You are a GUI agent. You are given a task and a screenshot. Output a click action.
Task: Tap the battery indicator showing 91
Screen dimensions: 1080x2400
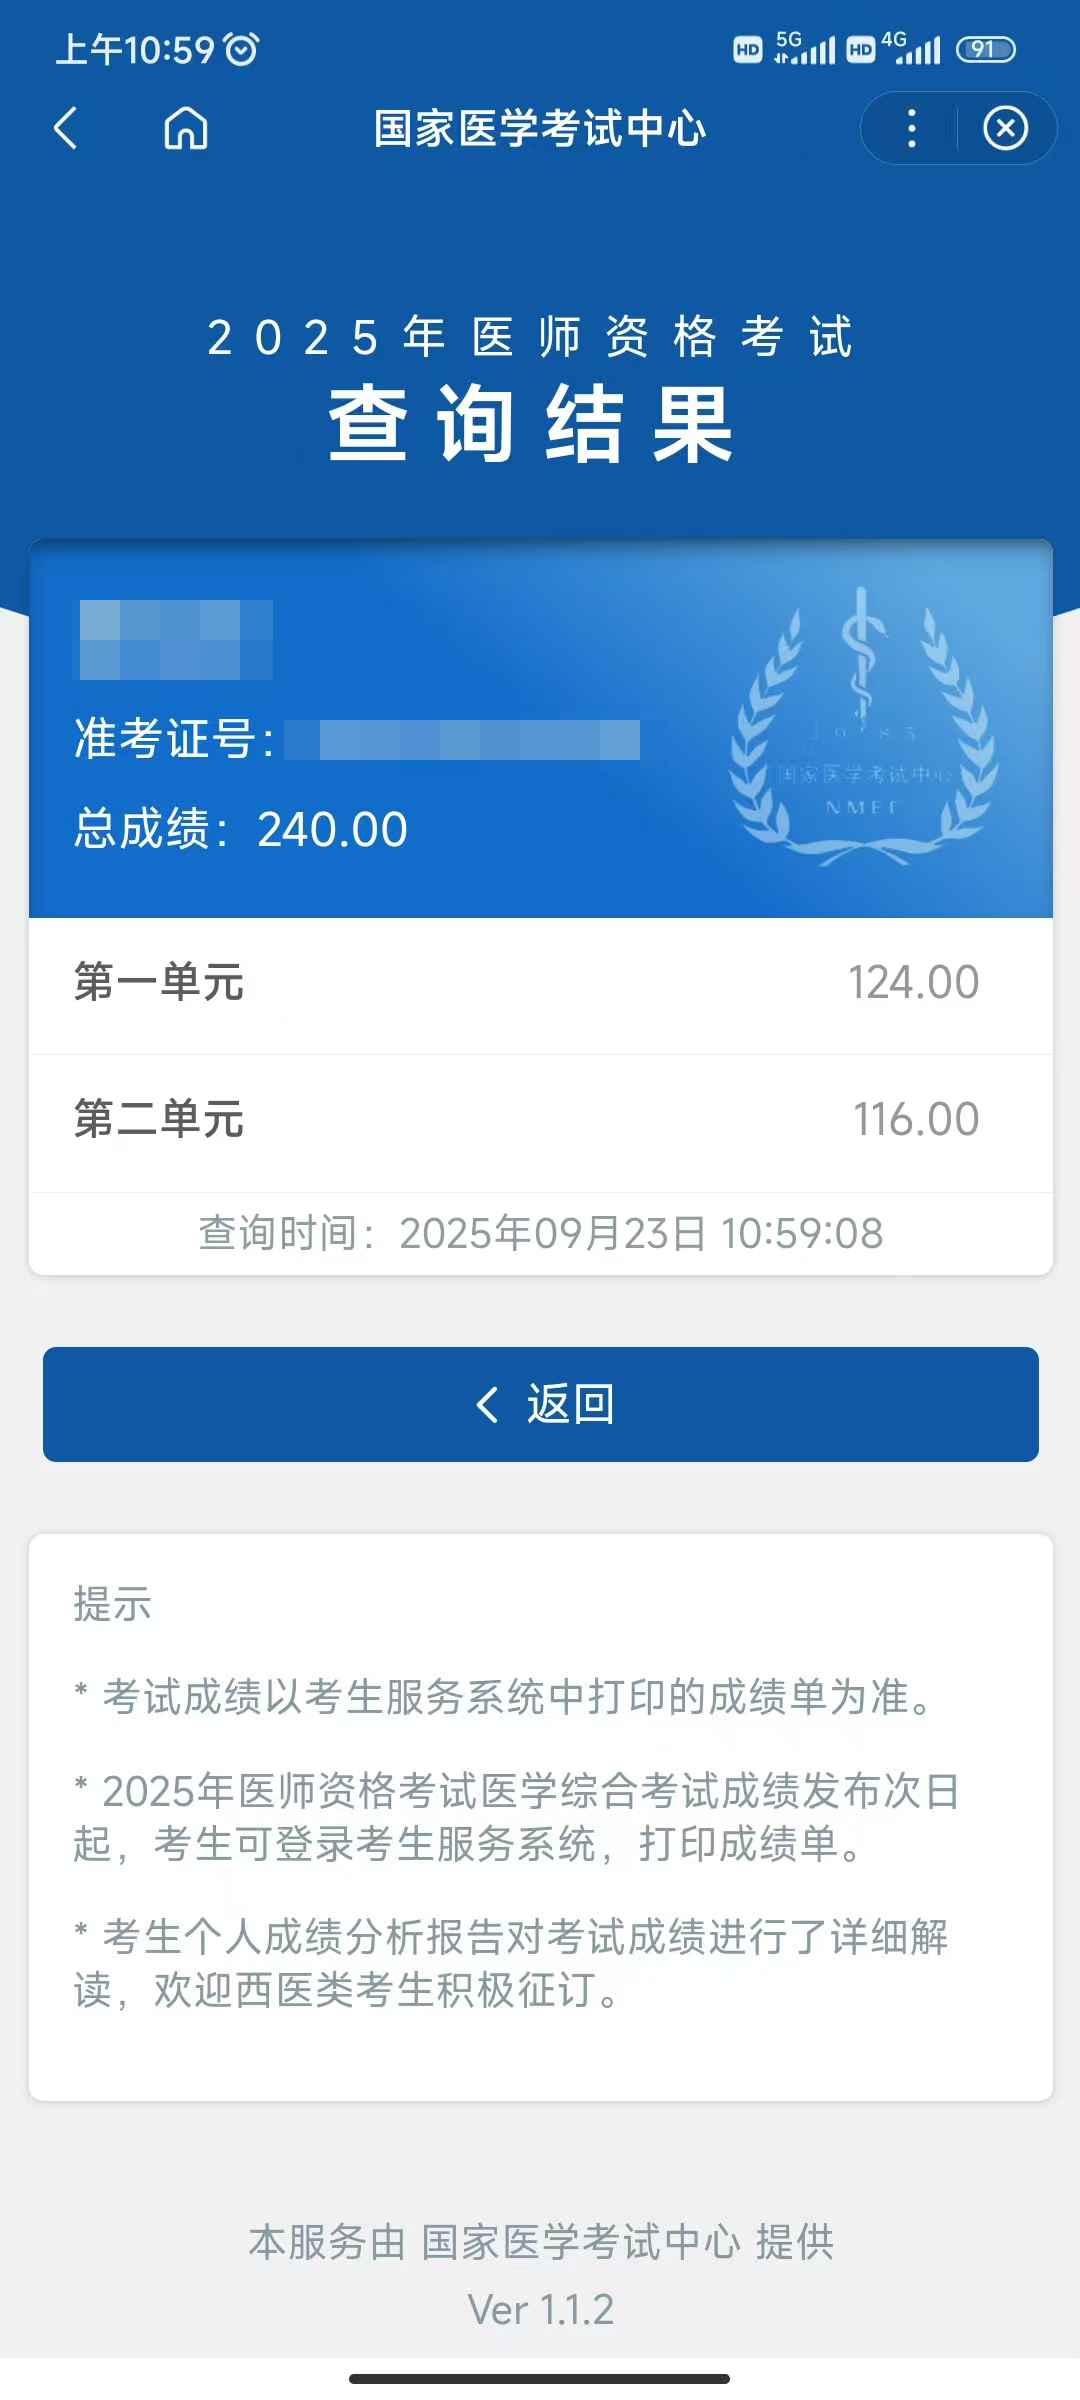click(x=985, y=49)
